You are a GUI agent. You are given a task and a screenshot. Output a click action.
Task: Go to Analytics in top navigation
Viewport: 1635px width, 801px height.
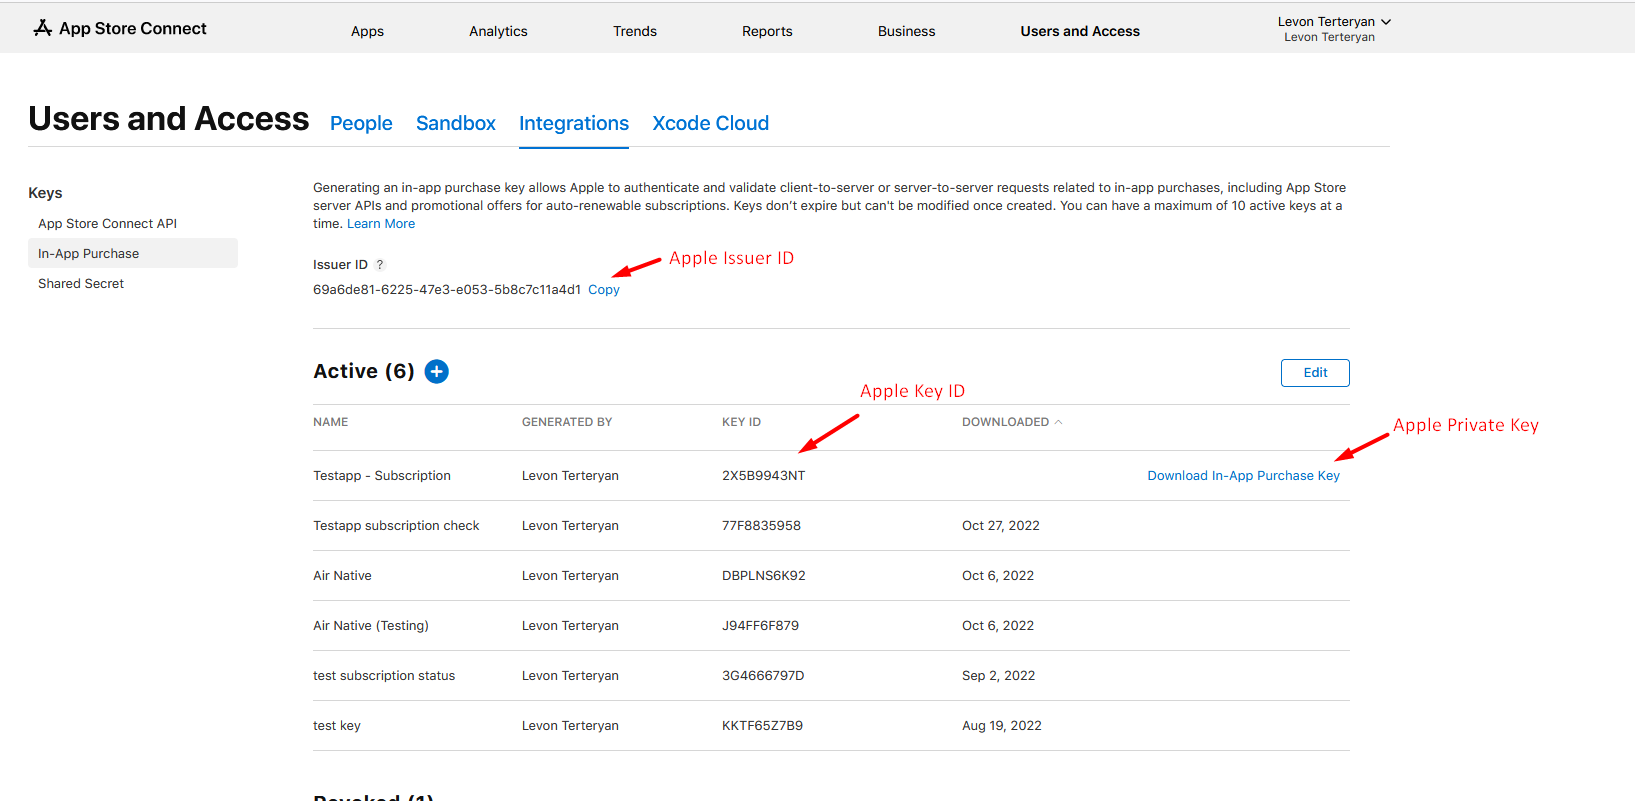tap(498, 31)
